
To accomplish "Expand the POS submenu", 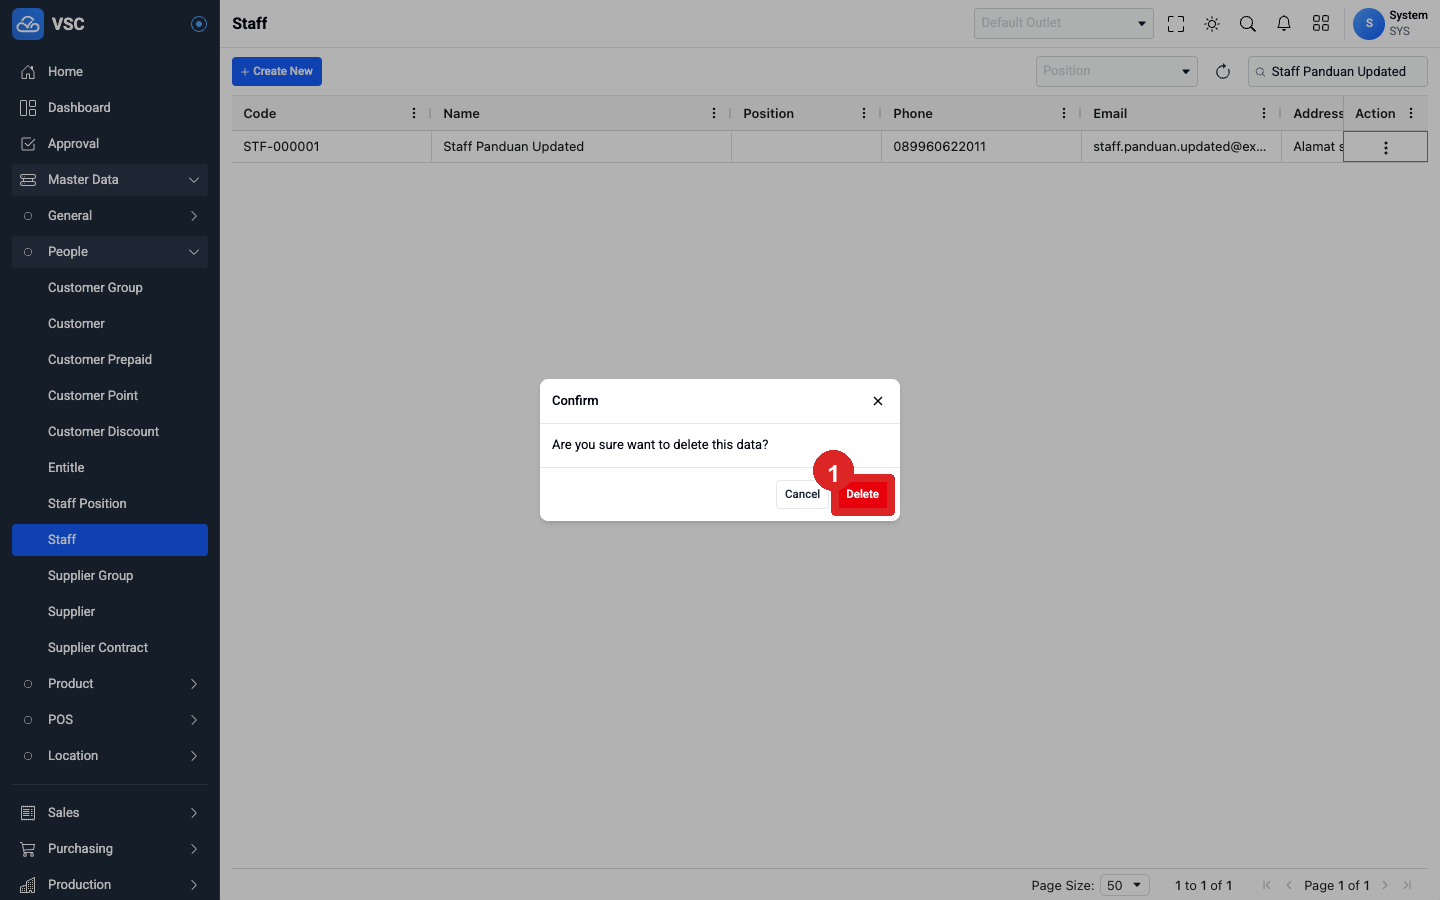I will pos(110,720).
